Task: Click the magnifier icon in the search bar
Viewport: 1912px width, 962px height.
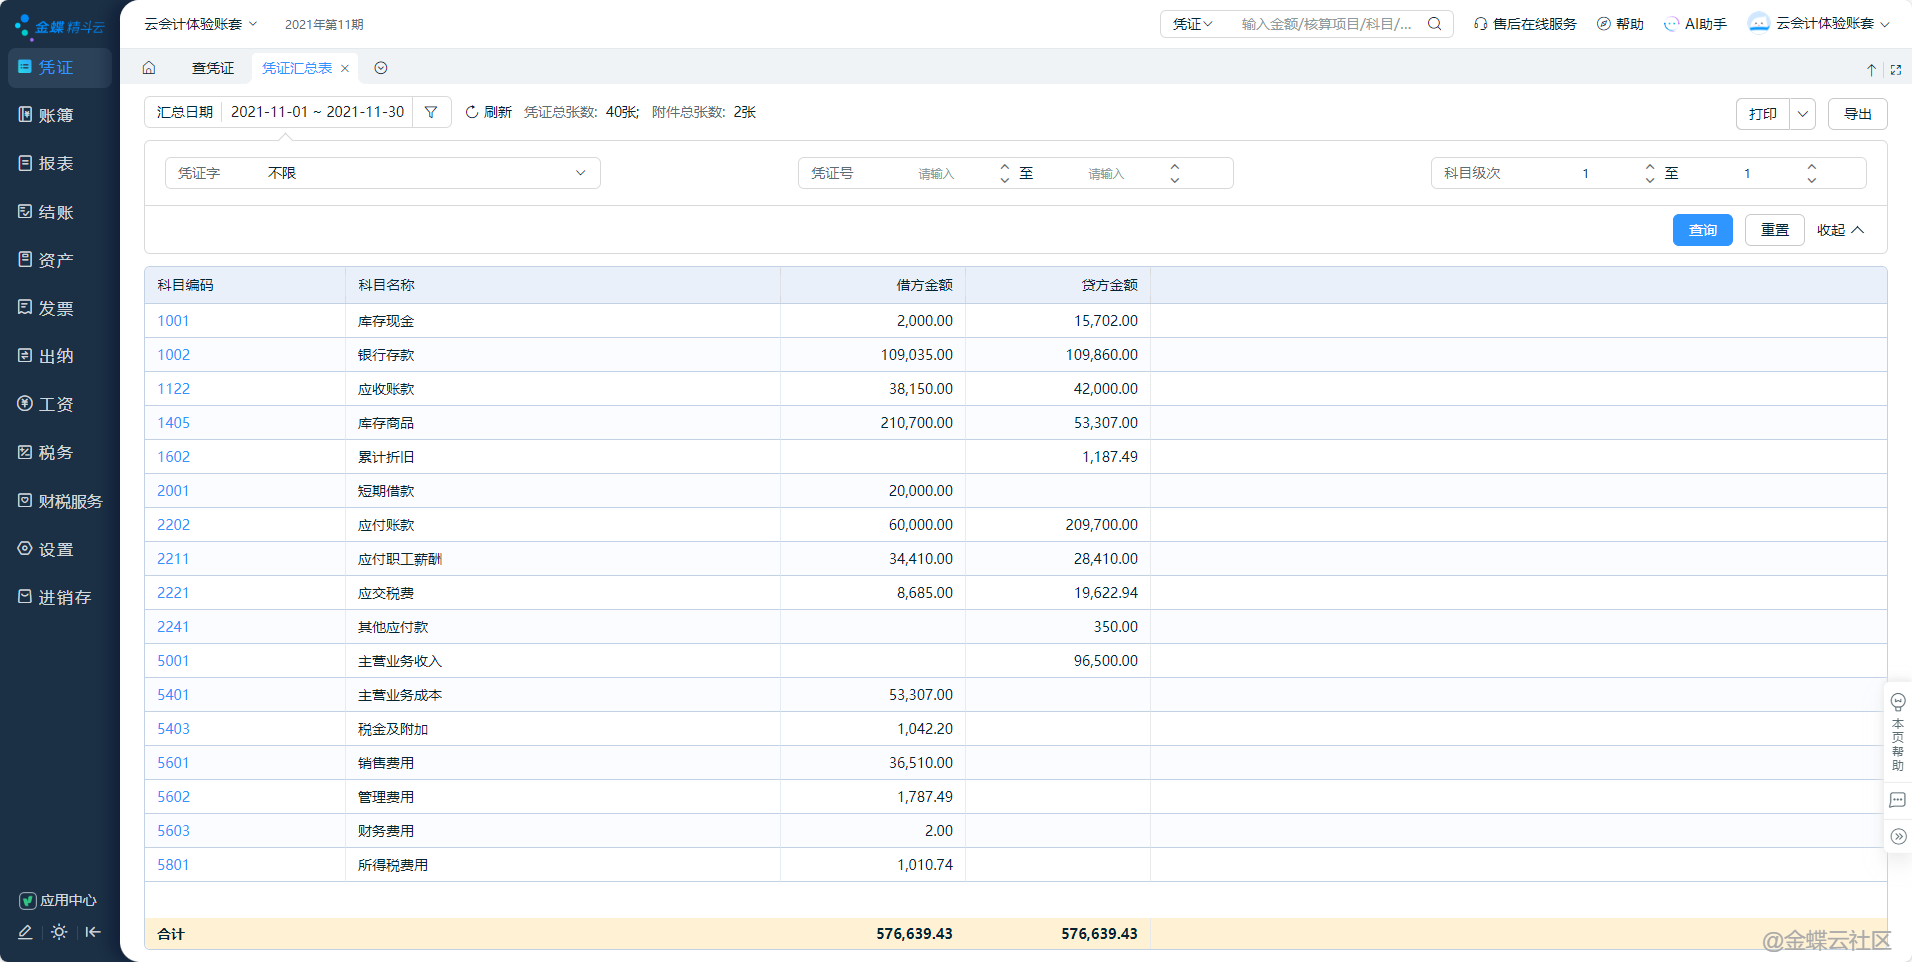Action: (x=1436, y=23)
